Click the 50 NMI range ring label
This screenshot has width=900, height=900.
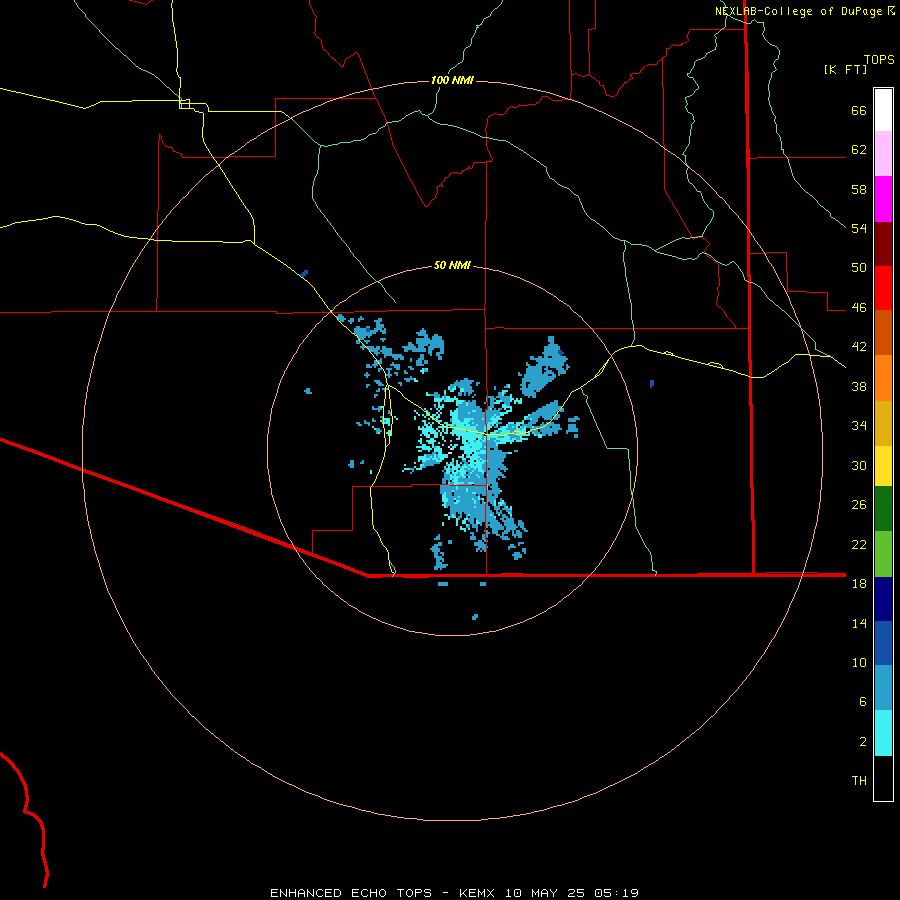[x=452, y=265]
